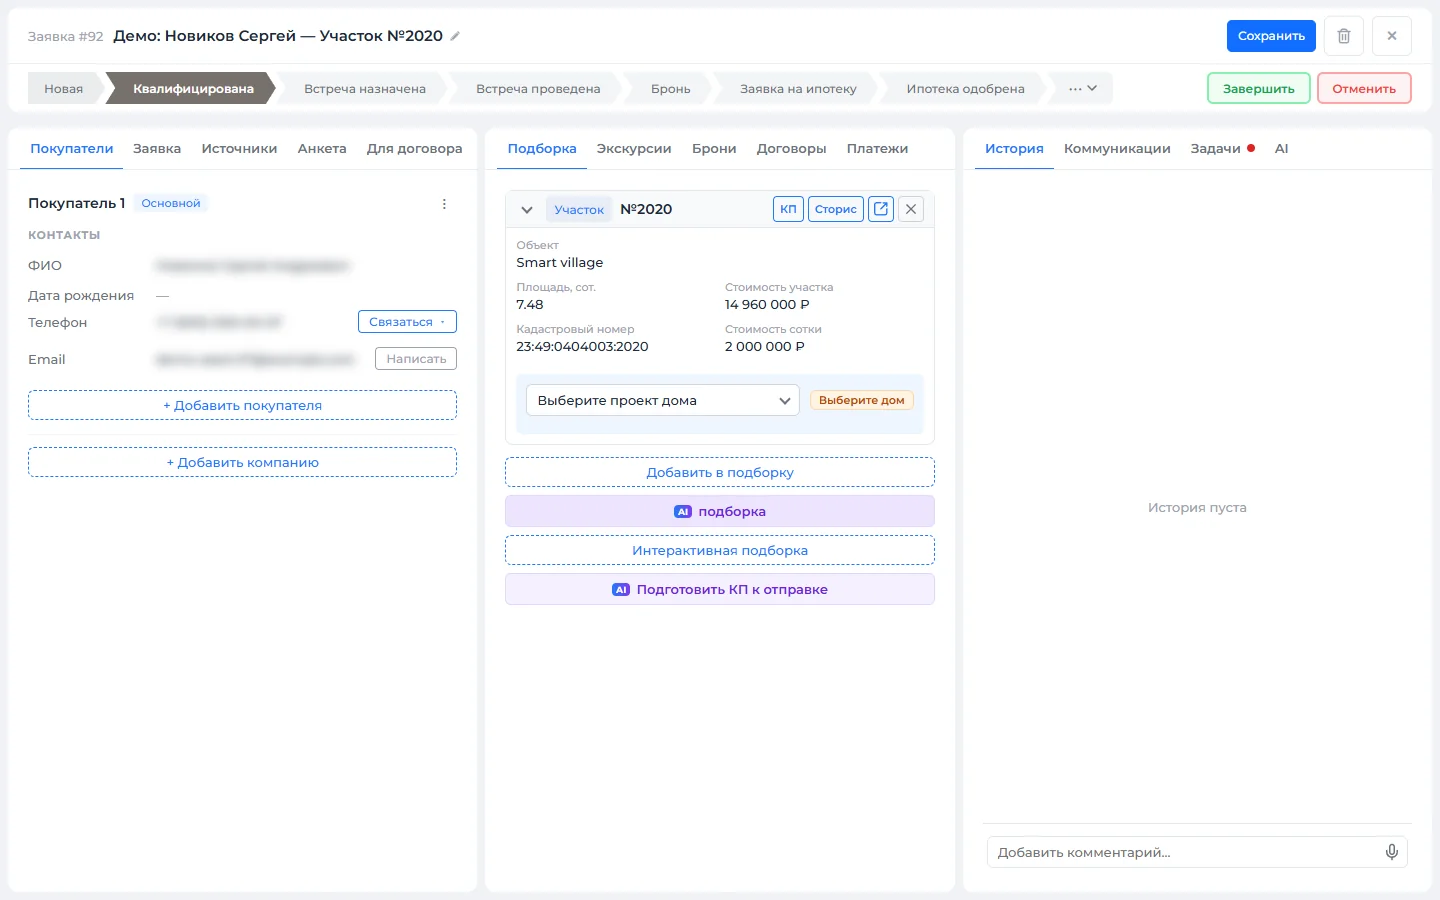Set stage to Встреча назначена

(365, 89)
